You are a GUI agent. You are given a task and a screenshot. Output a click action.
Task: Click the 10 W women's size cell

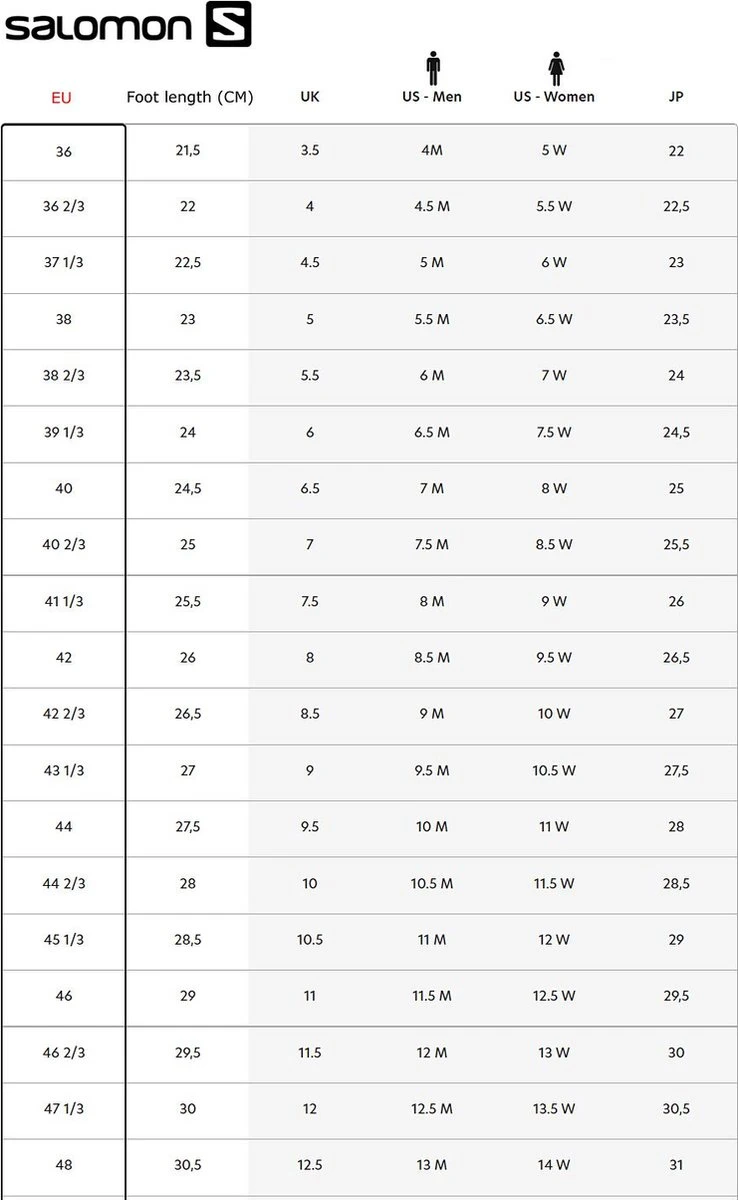coord(554,714)
